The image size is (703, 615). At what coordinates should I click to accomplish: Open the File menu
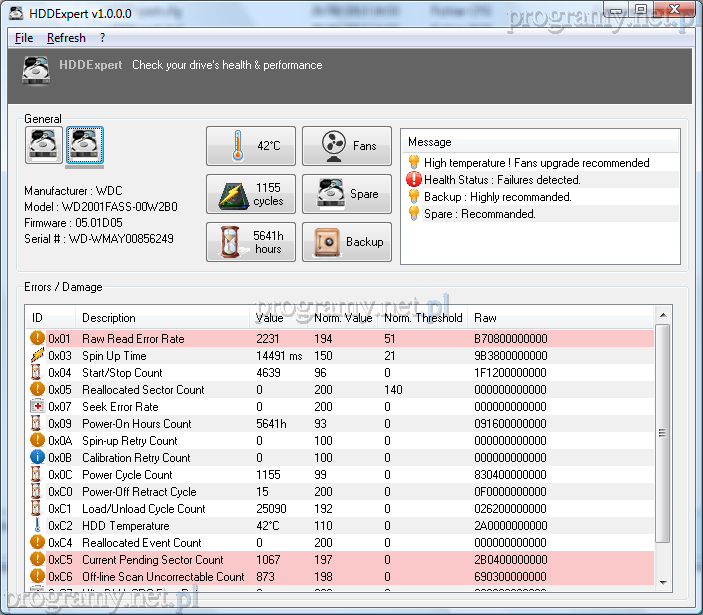[24, 38]
